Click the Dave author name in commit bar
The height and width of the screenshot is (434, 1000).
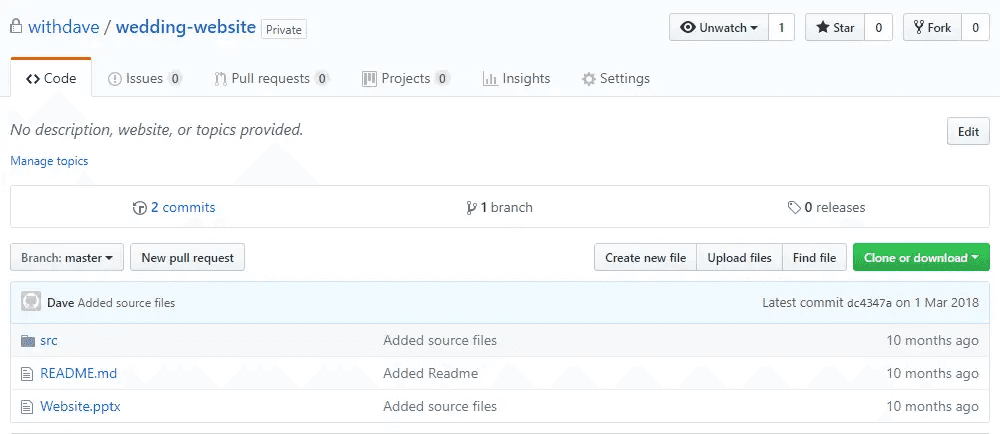(x=61, y=303)
